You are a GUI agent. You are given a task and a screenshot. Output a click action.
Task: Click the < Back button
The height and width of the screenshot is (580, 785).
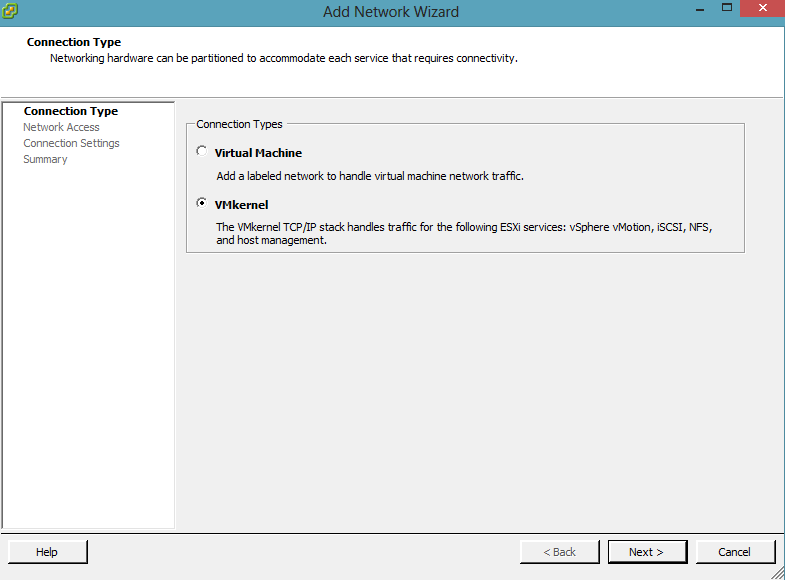(560, 552)
